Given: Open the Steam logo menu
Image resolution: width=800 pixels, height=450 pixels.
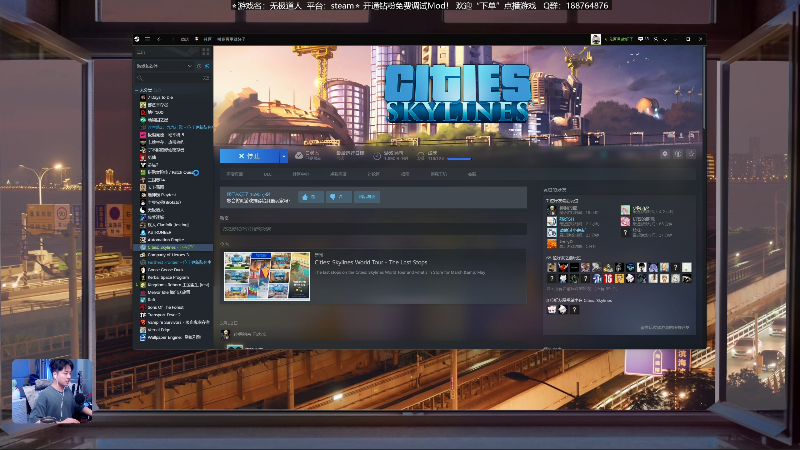Looking at the screenshot, I should pyautogui.click(x=137, y=39).
